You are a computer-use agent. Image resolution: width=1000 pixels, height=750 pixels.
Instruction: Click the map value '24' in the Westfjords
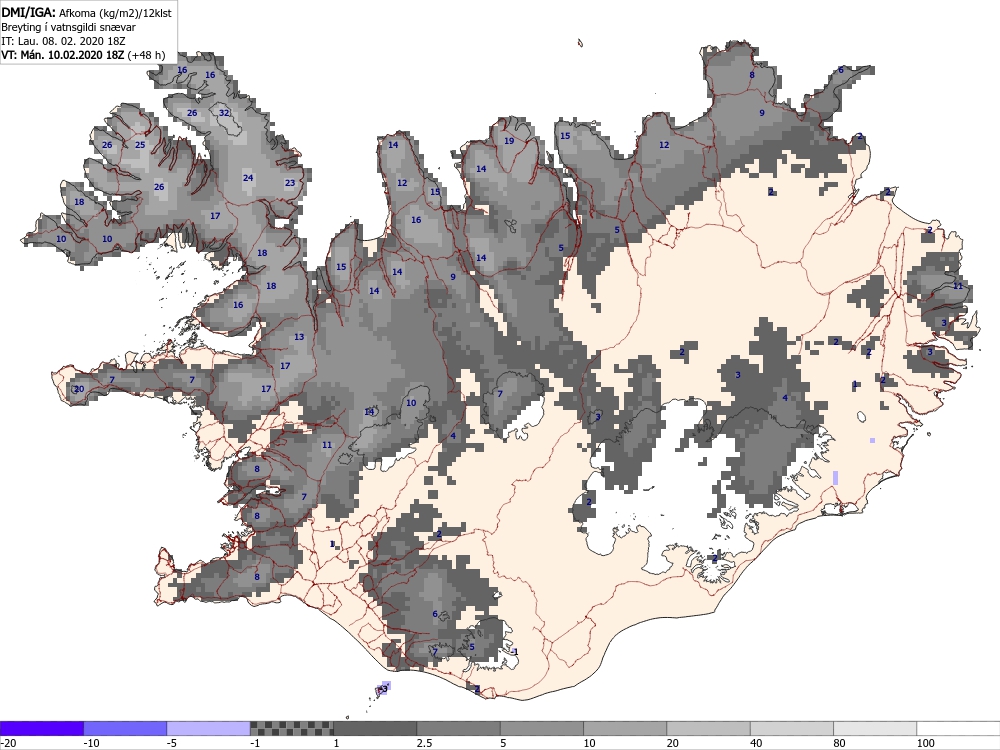(x=248, y=178)
